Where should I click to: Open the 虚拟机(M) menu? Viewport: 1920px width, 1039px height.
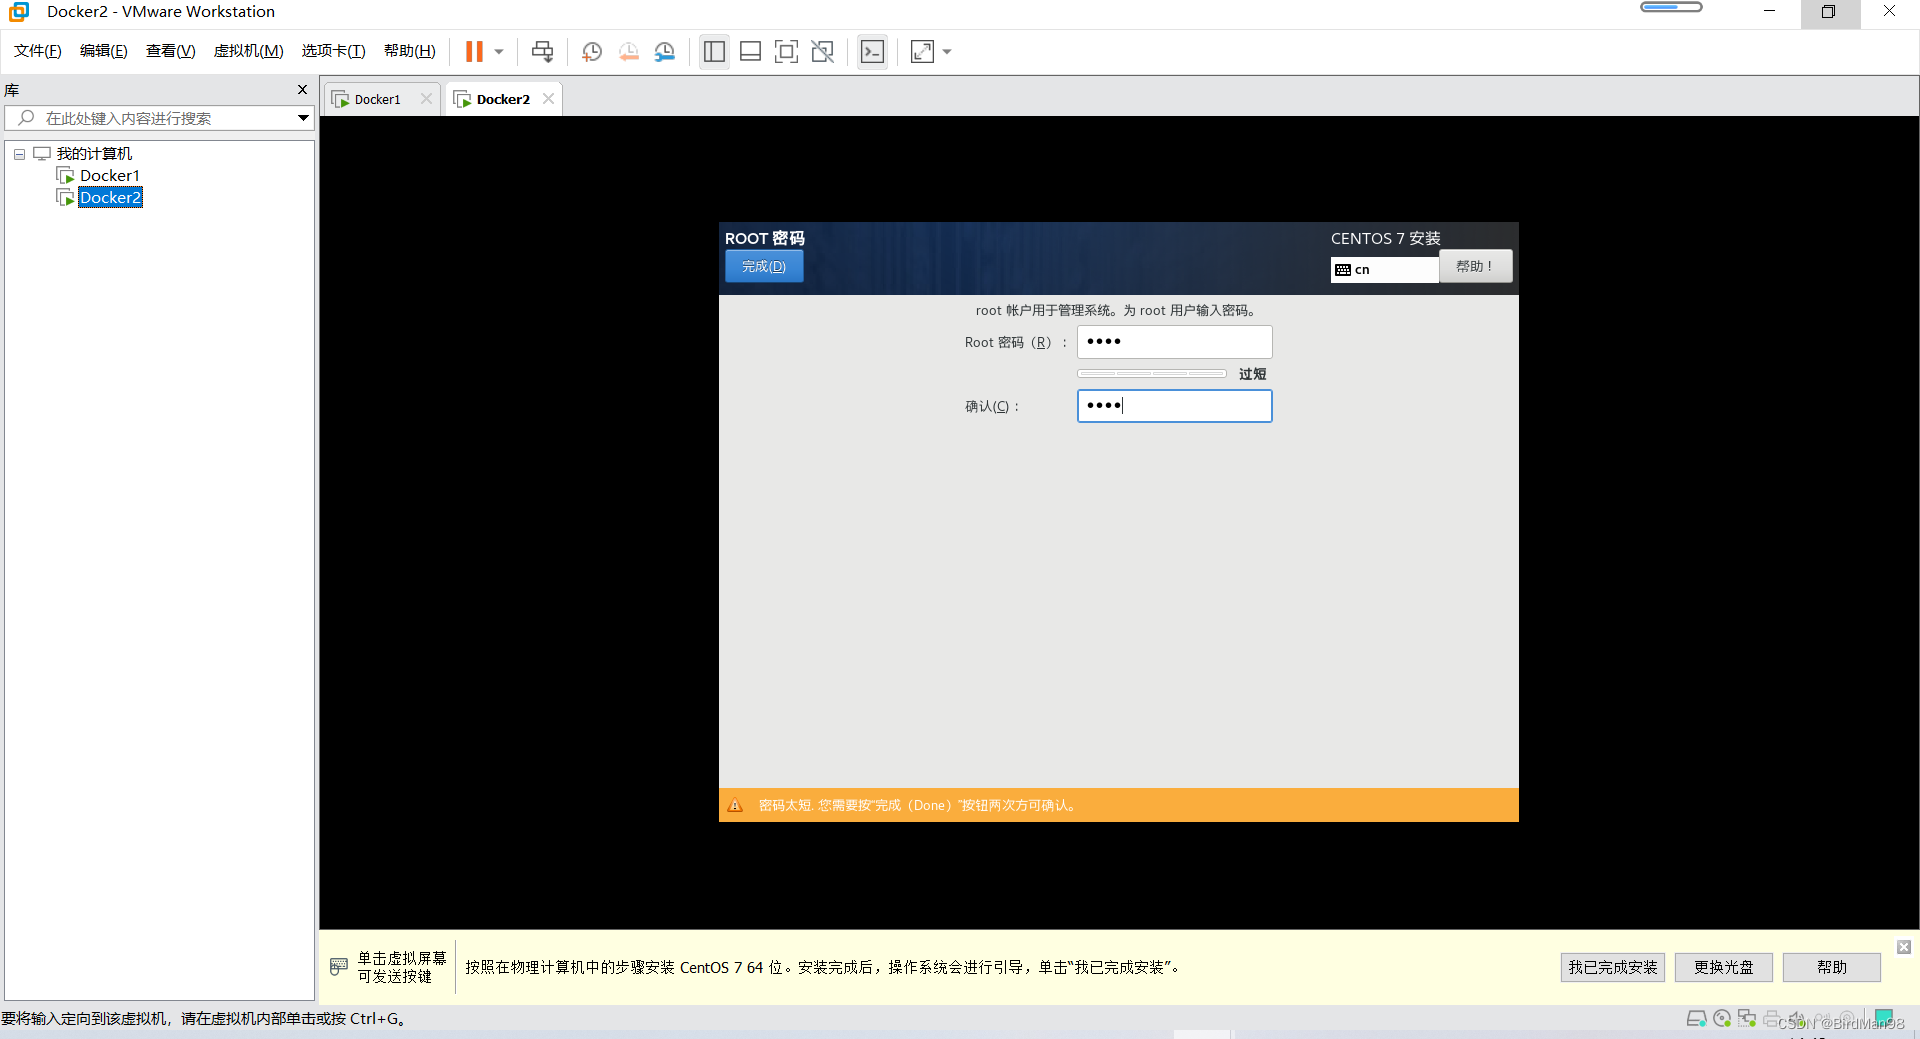click(249, 51)
